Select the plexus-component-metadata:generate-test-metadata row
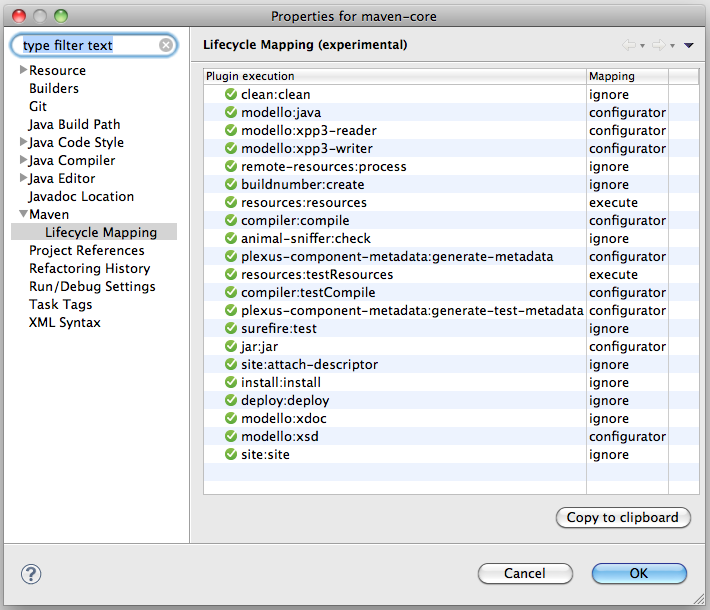The image size is (710, 610). pyautogui.click(x=451, y=310)
